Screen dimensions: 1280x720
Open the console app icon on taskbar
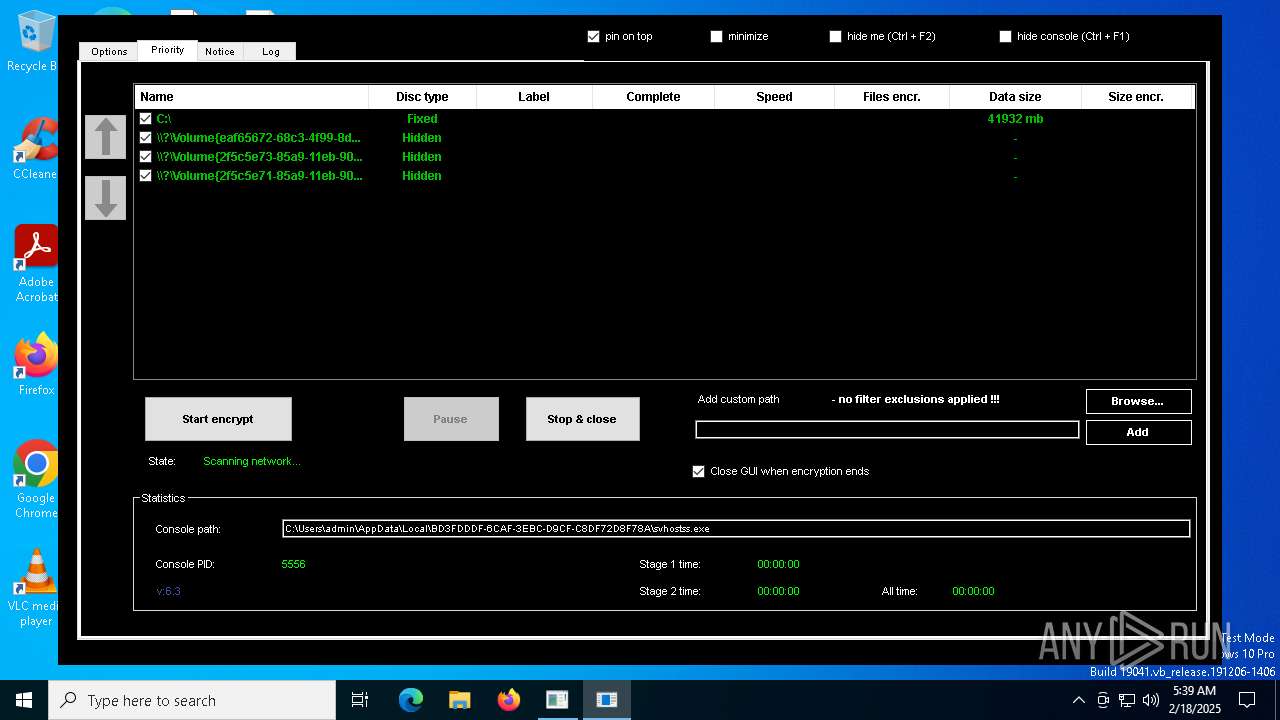coord(557,700)
